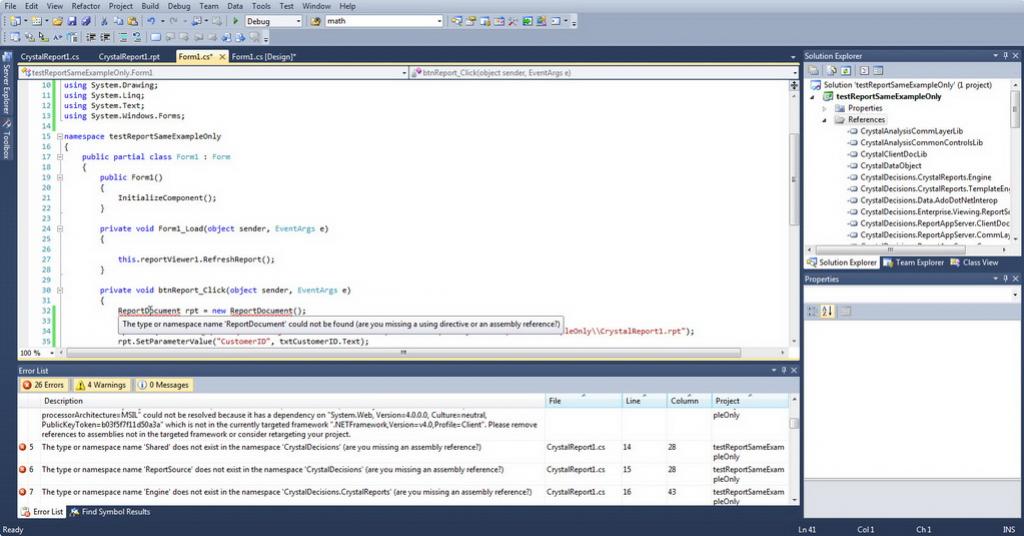The image size is (1024, 536).
Task: Switch to the Class View tab
Action: pyautogui.click(x=974, y=262)
